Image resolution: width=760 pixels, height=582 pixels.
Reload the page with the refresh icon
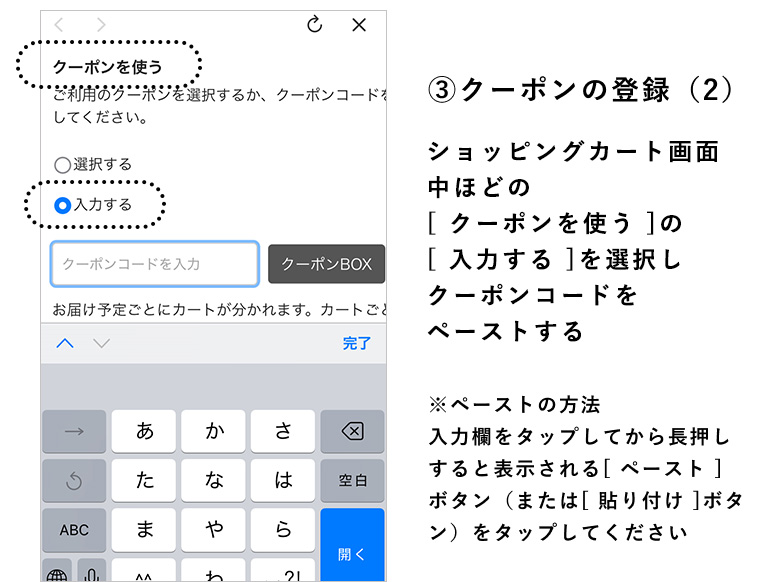pos(315,24)
